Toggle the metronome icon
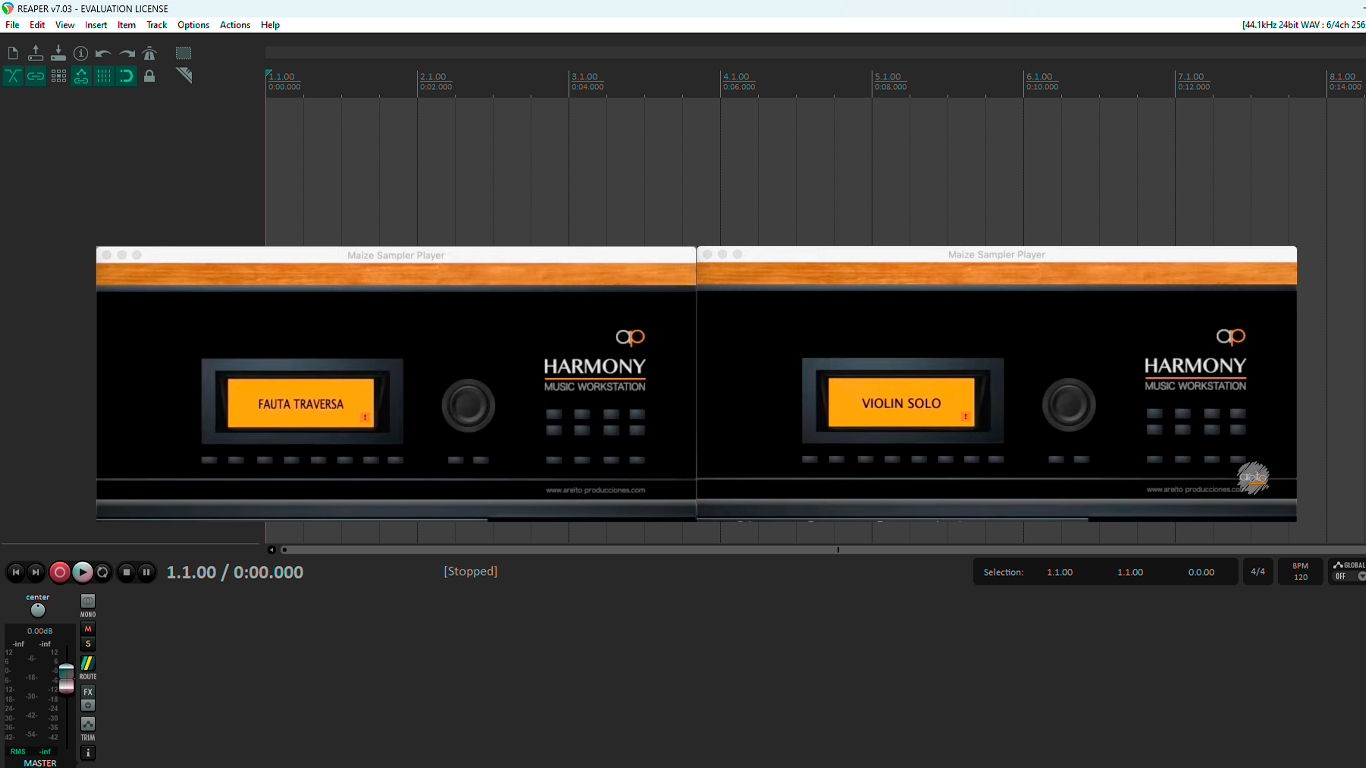This screenshot has width=1366, height=768. 150,53
